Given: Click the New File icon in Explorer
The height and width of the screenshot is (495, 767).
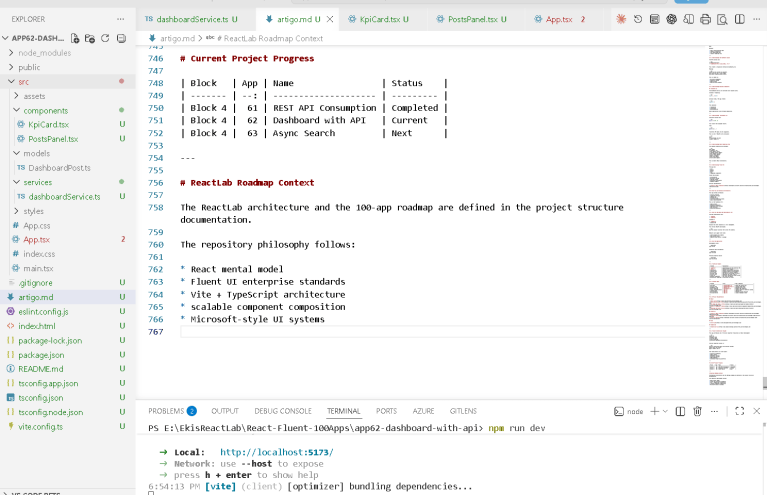Looking at the screenshot, I should 75,38.
